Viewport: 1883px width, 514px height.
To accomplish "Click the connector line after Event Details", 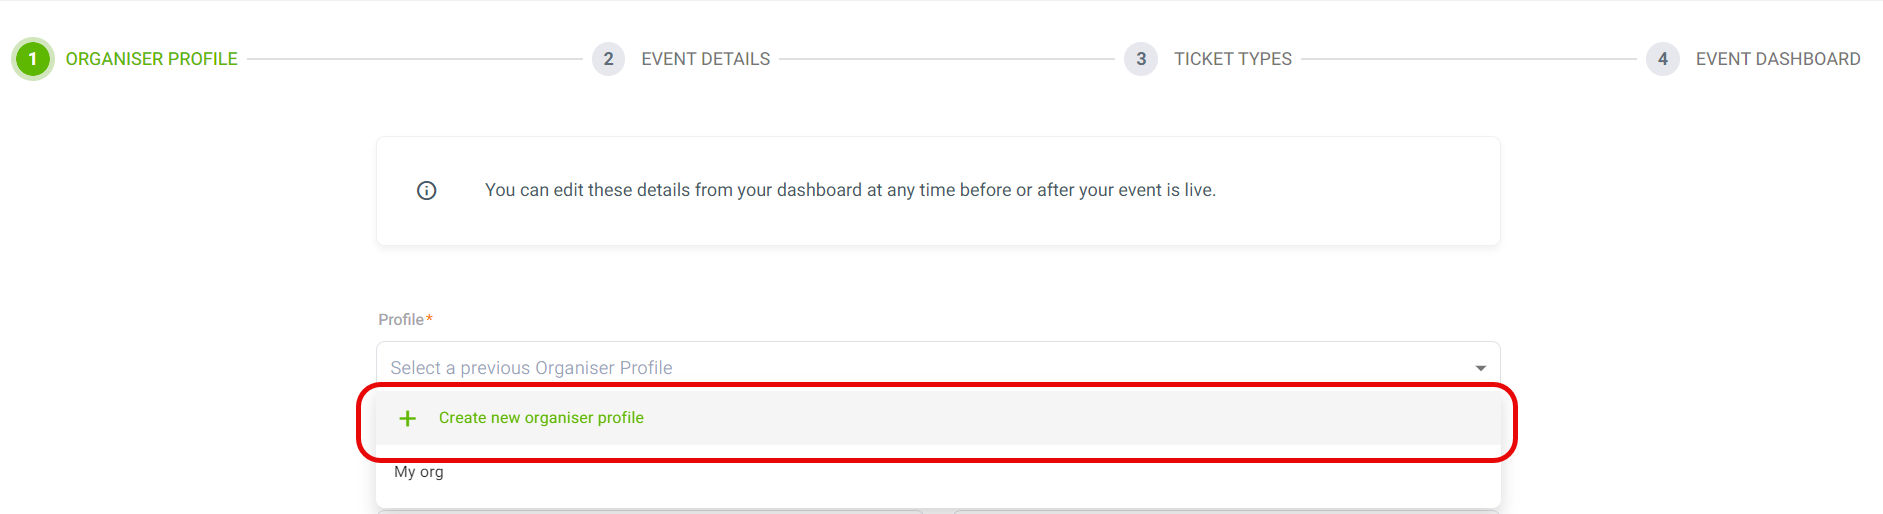I will (x=947, y=59).
